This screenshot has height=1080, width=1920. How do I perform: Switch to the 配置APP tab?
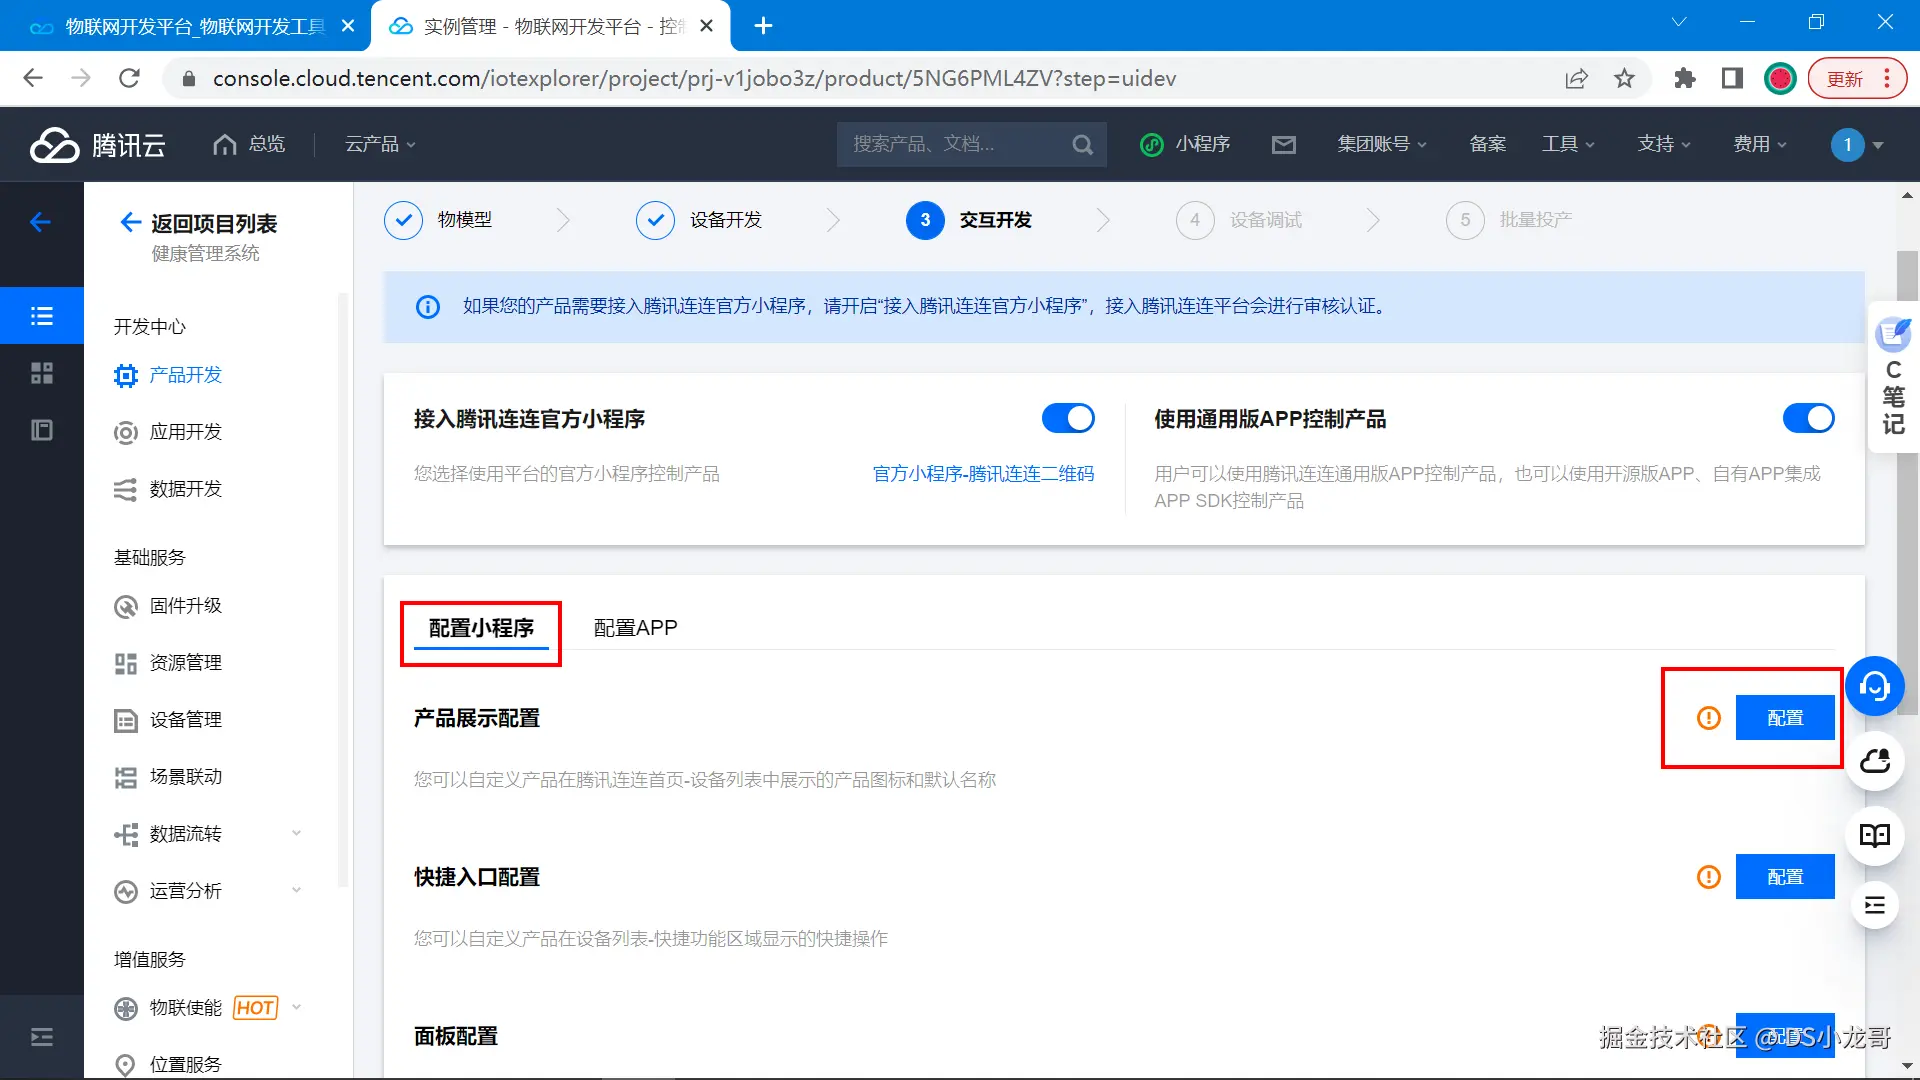(635, 628)
